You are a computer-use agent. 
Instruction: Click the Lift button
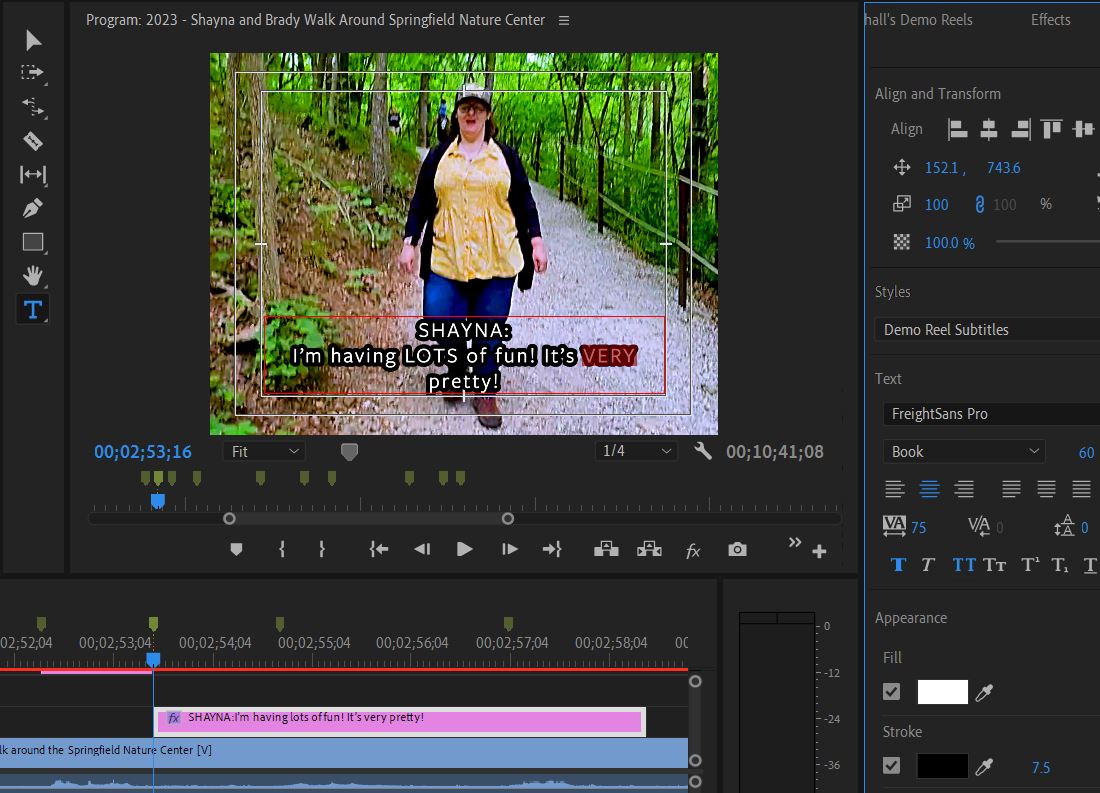coord(606,549)
